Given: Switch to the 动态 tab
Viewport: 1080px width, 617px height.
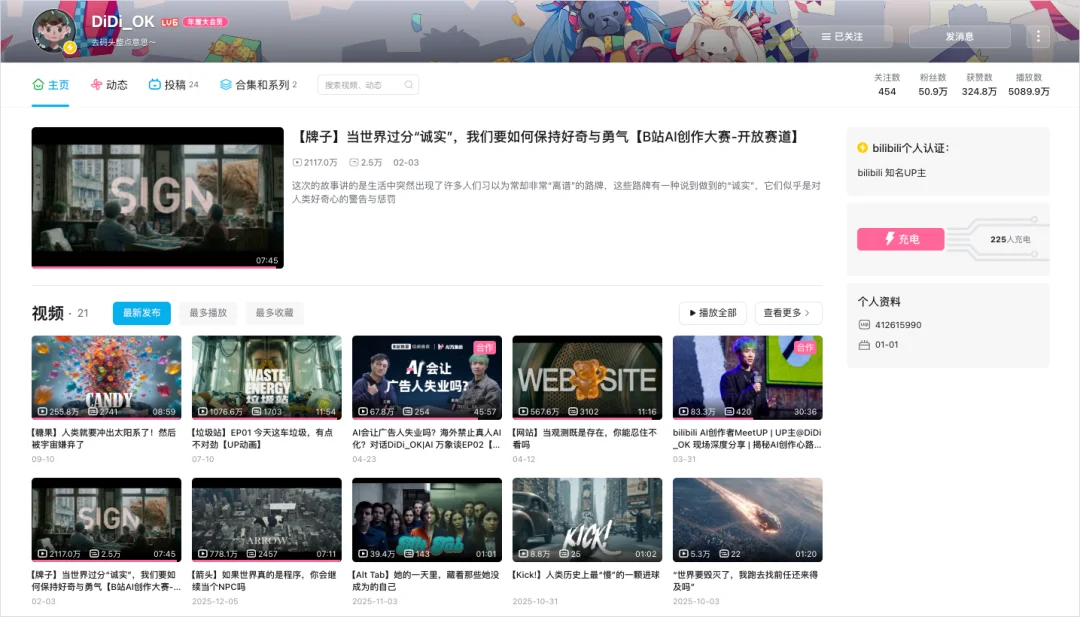Looking at the screenshot, I should pos(109,85).
